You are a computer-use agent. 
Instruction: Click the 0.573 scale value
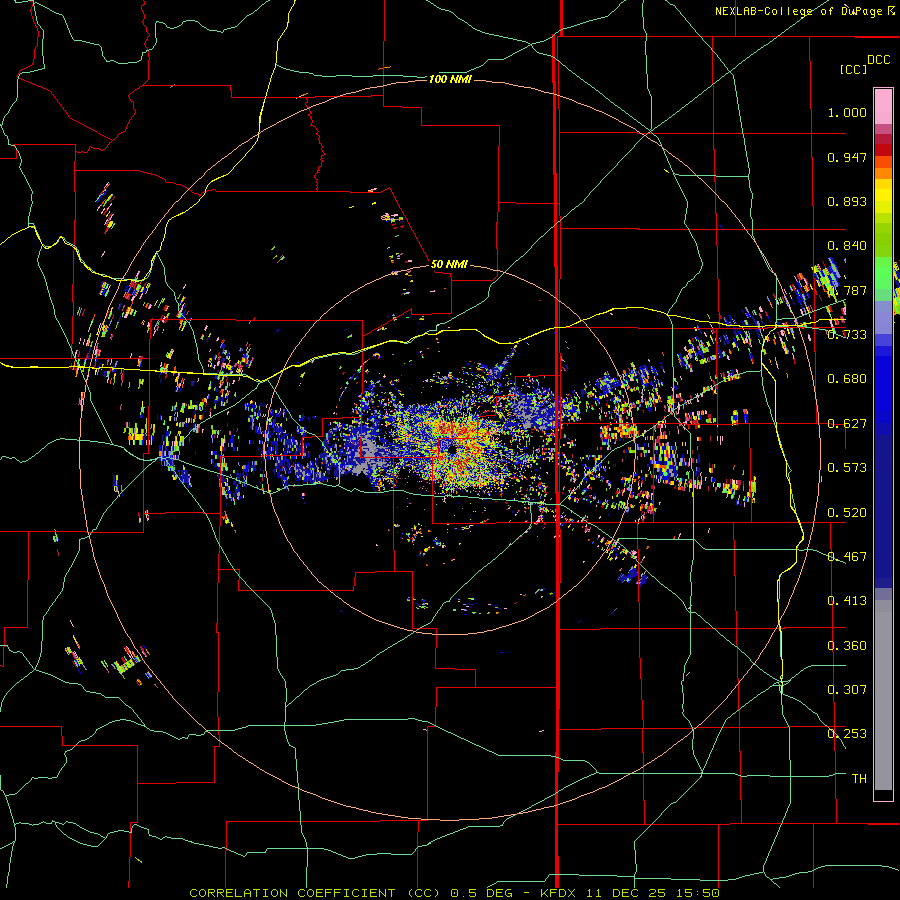[x=847, y=468]
